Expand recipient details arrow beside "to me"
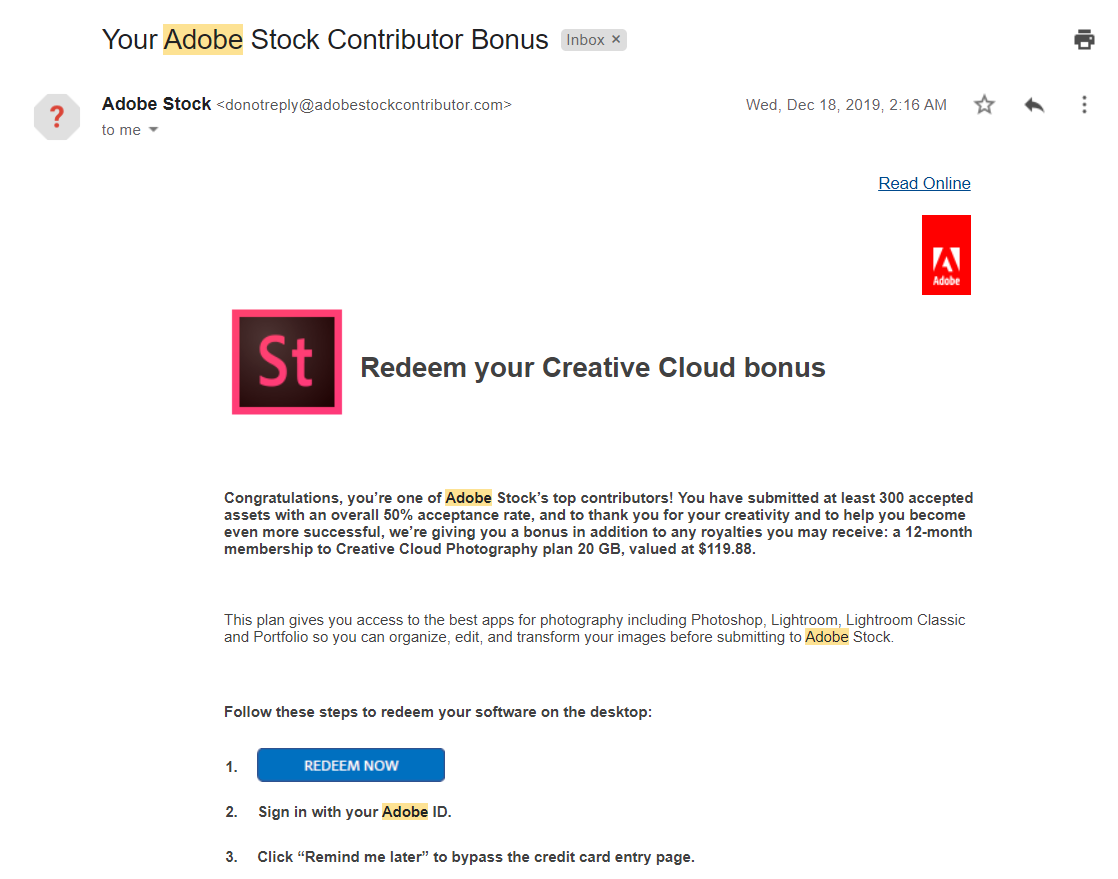Viewport: 1118px width, 879px height. pyautogui.click(x=153, y=130)
